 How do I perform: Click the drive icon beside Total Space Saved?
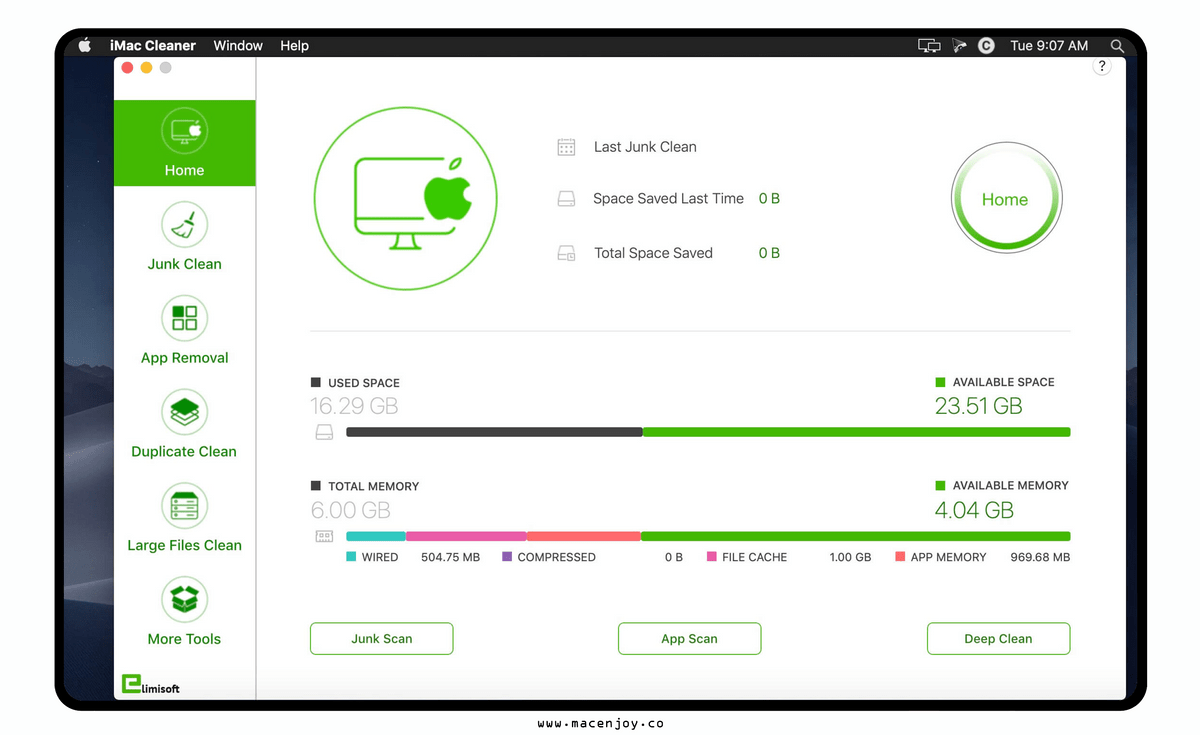point(566,253)
